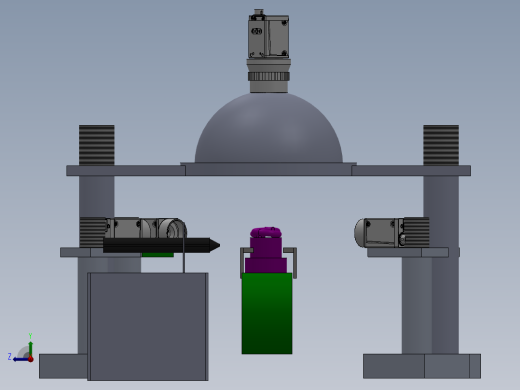The width and height of the screenshot is (520, 390).
Task: Select the tall green pedestal block
Action: point(267,313)
